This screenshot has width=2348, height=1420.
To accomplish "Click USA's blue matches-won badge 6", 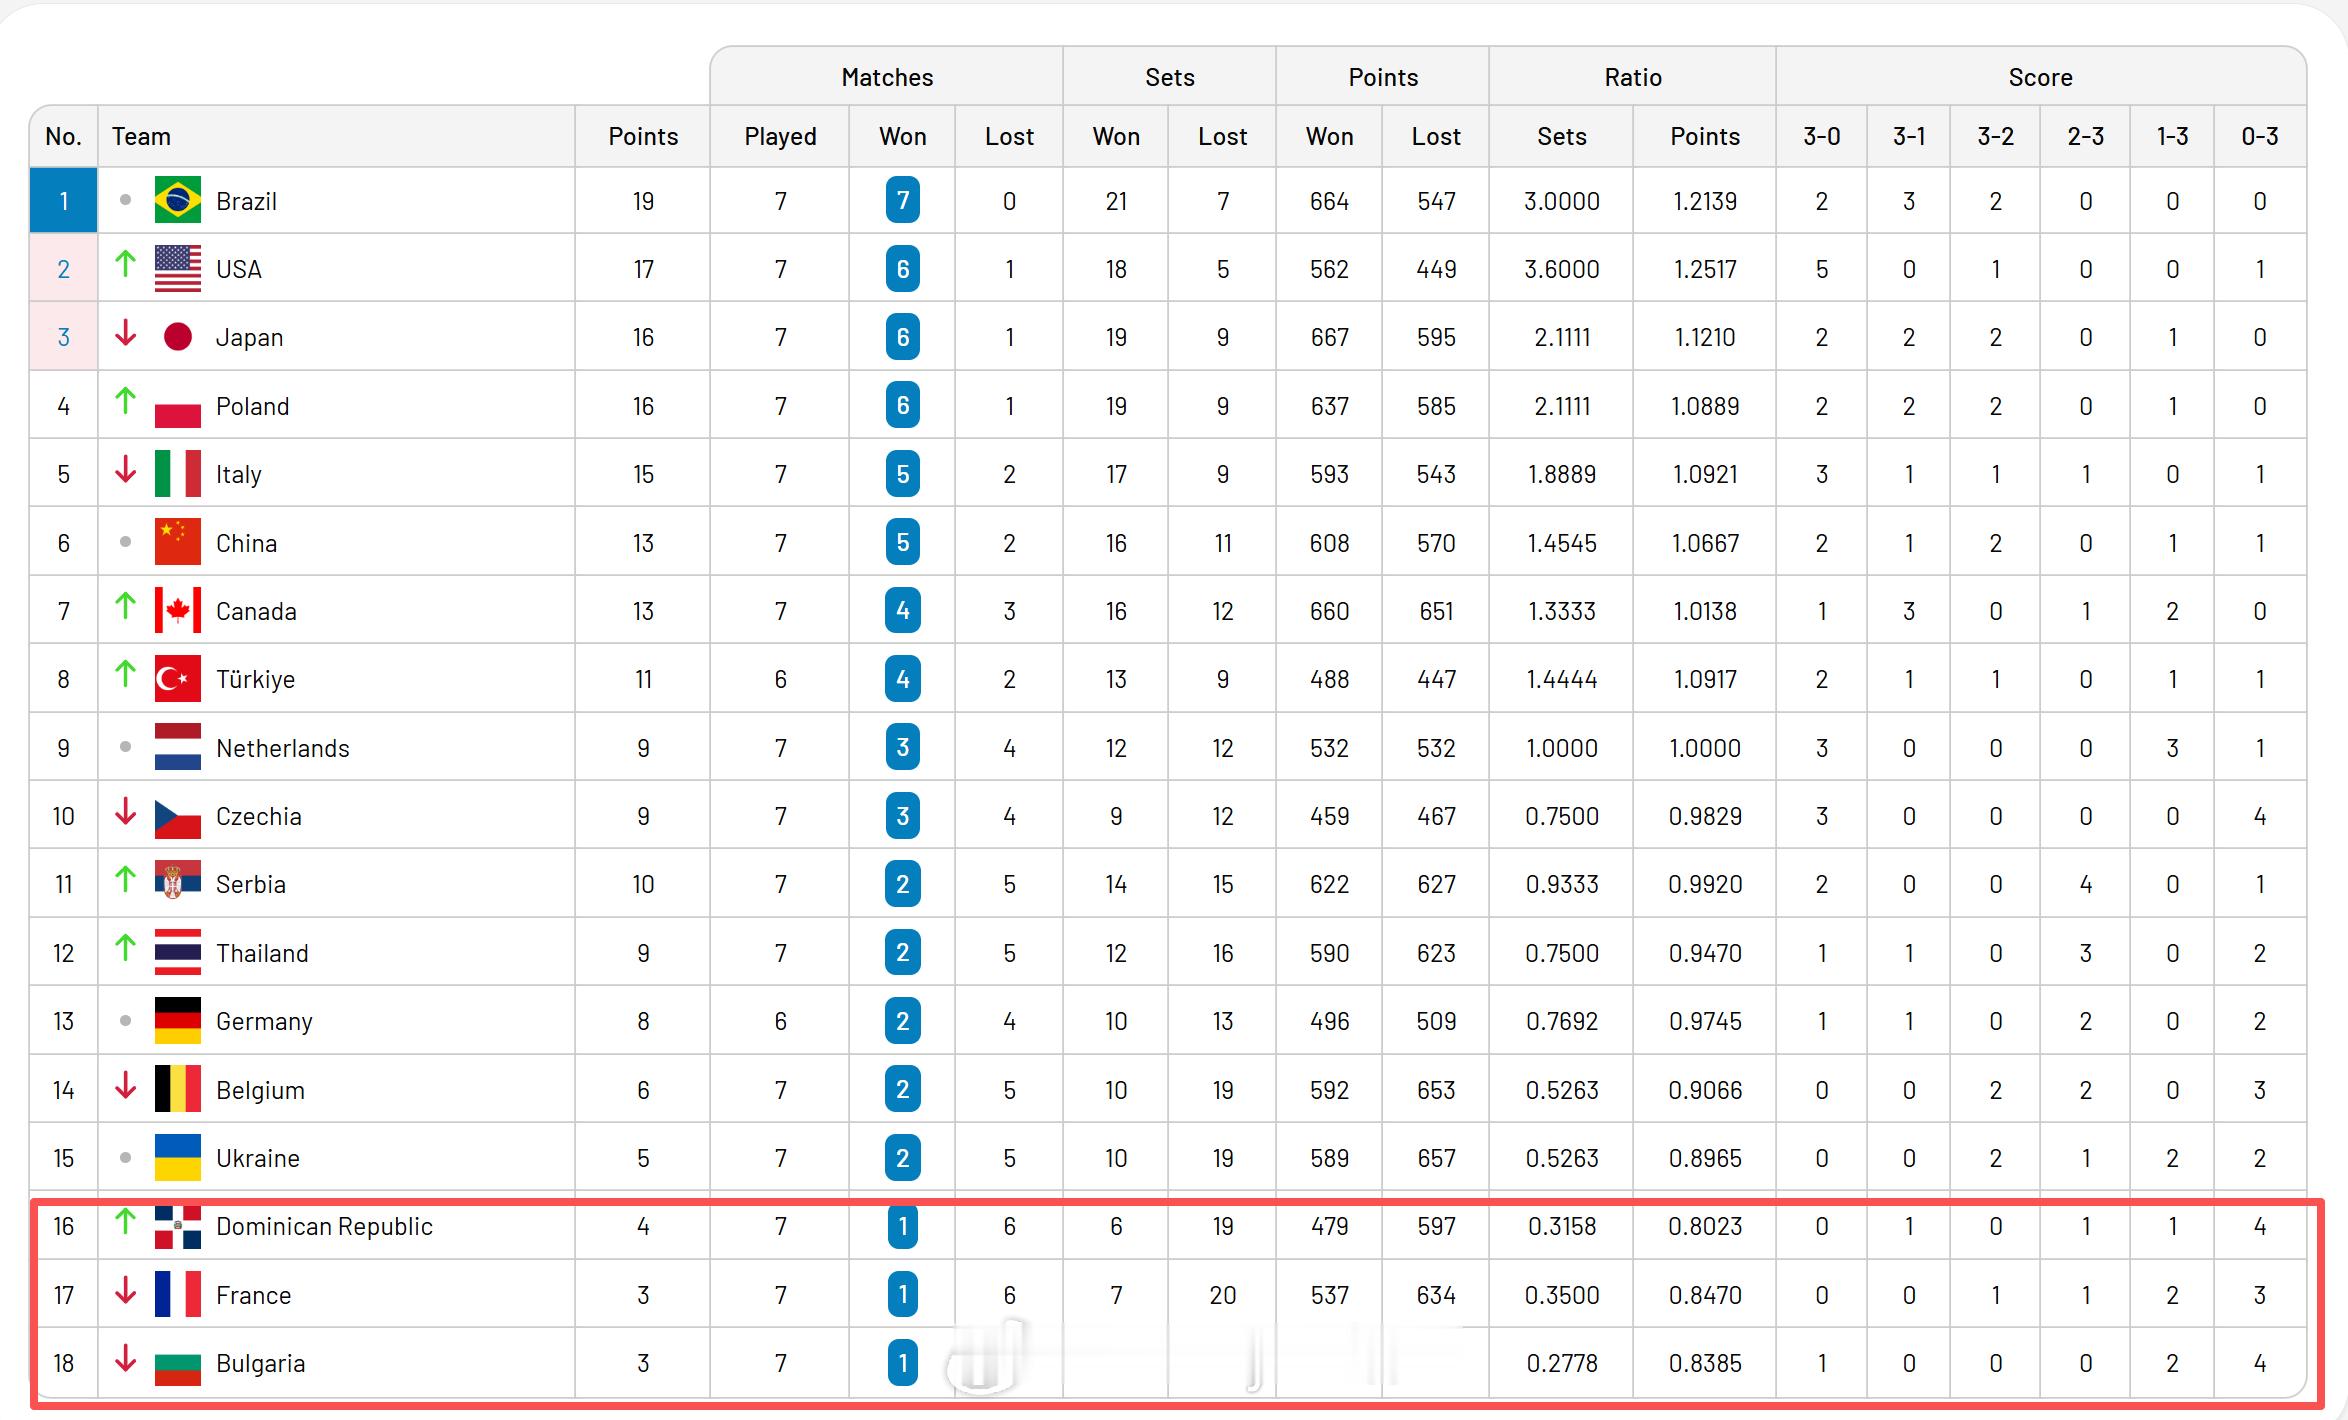I will (903, 268).
